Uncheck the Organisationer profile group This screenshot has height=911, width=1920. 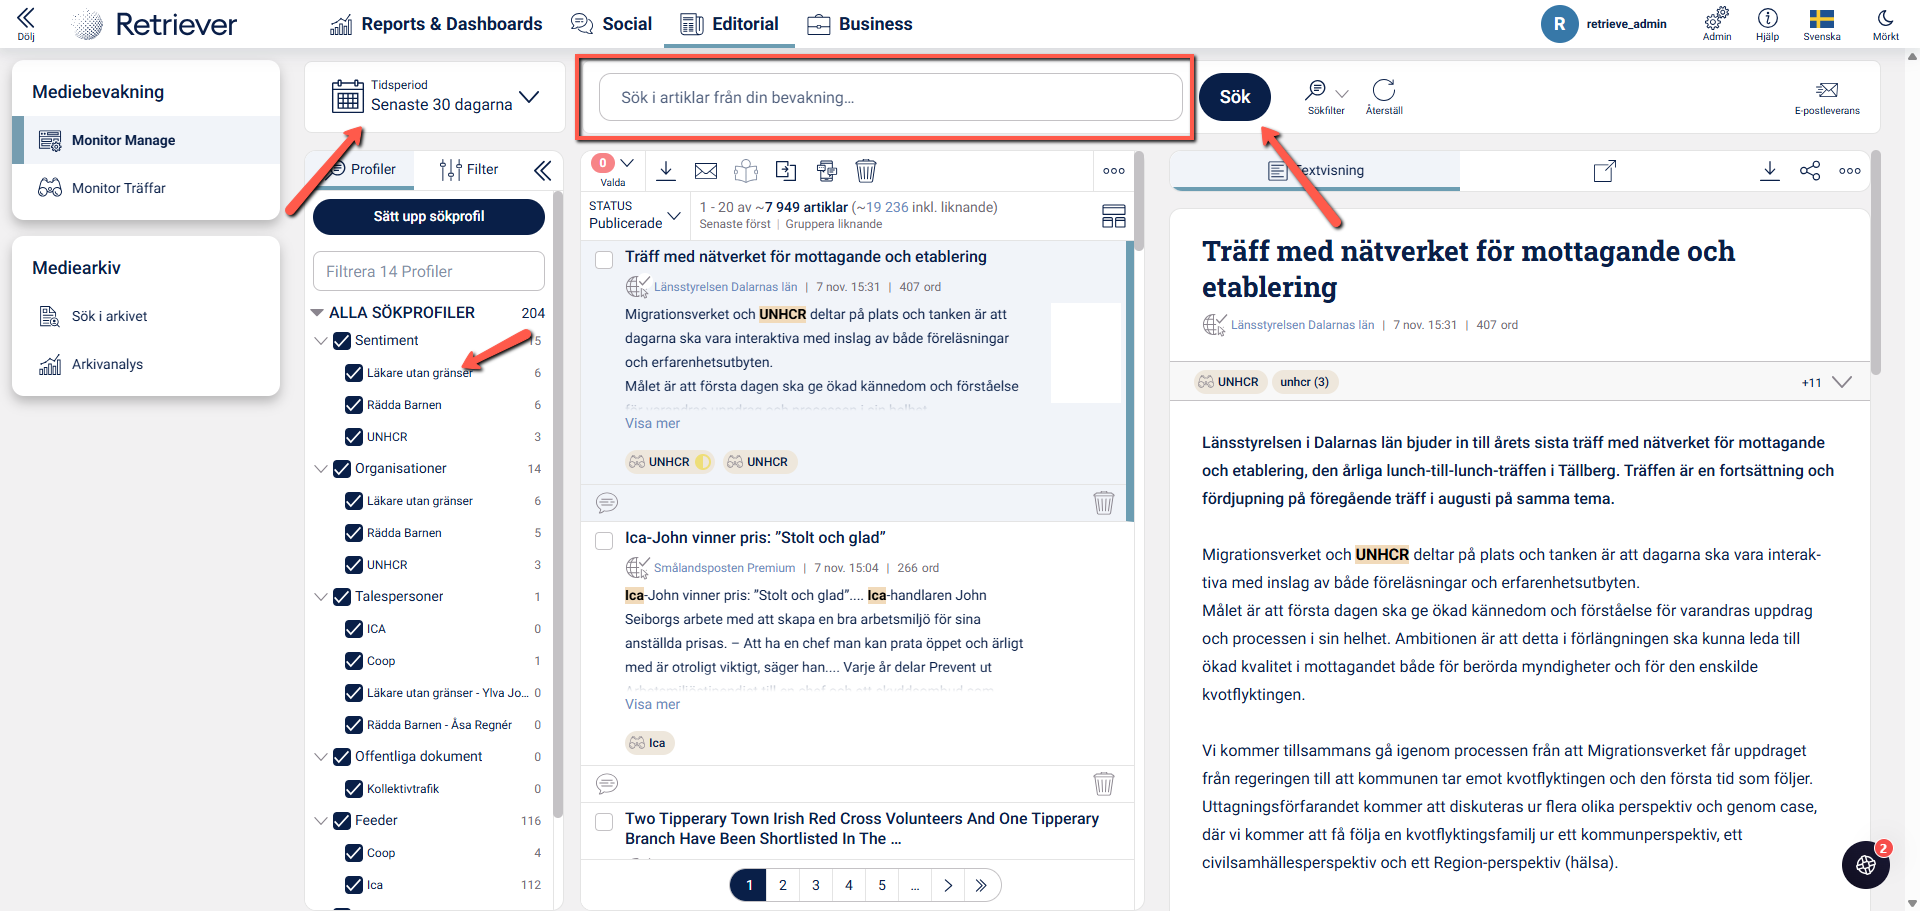coord(342,469)
